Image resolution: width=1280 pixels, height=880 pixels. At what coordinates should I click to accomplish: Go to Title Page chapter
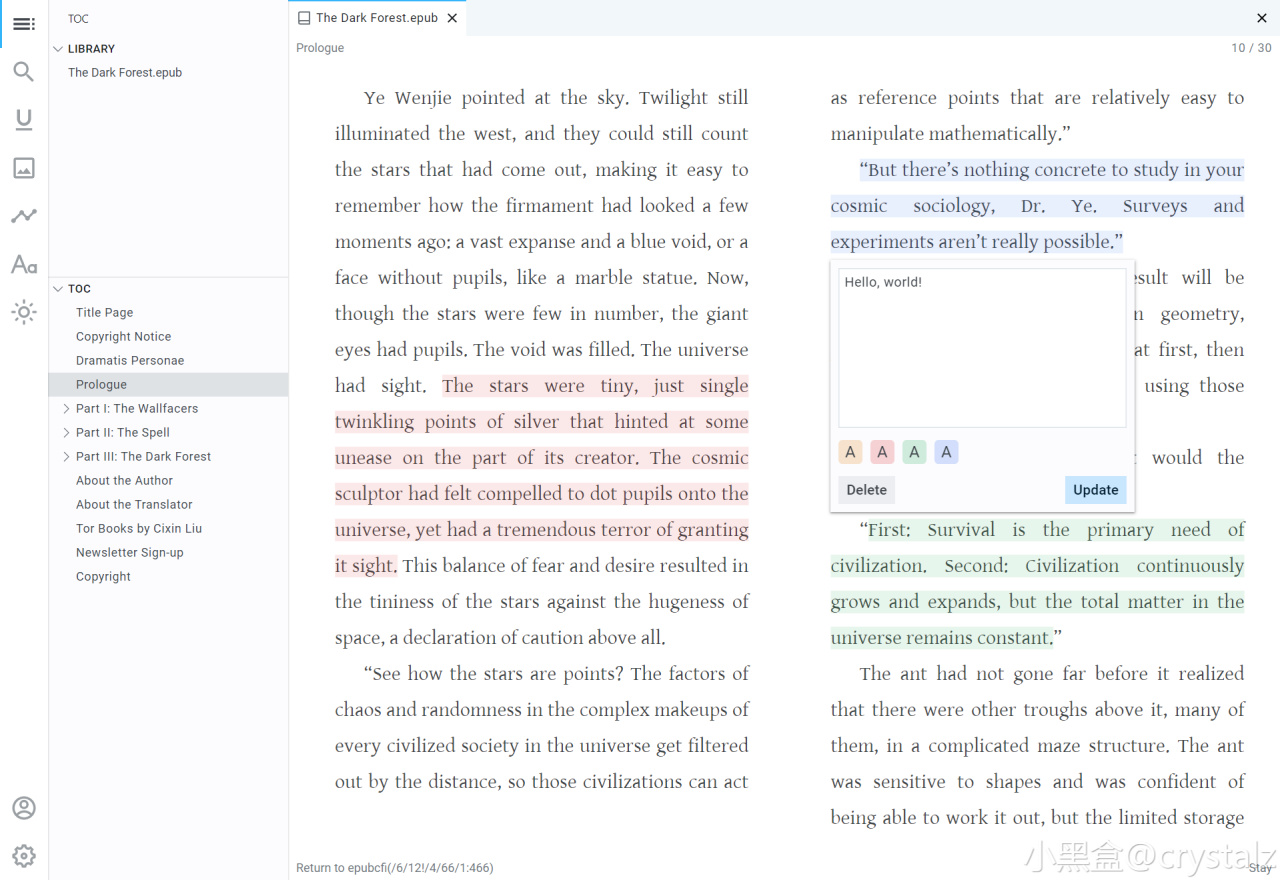168,312
